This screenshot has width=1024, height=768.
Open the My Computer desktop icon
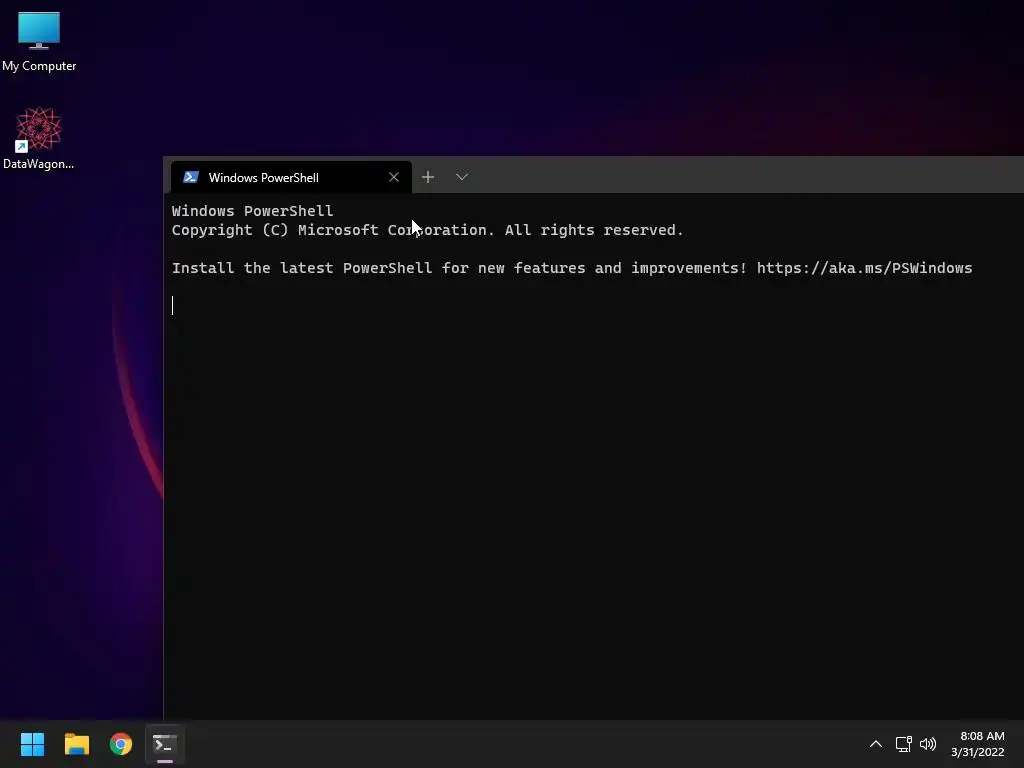39,40
